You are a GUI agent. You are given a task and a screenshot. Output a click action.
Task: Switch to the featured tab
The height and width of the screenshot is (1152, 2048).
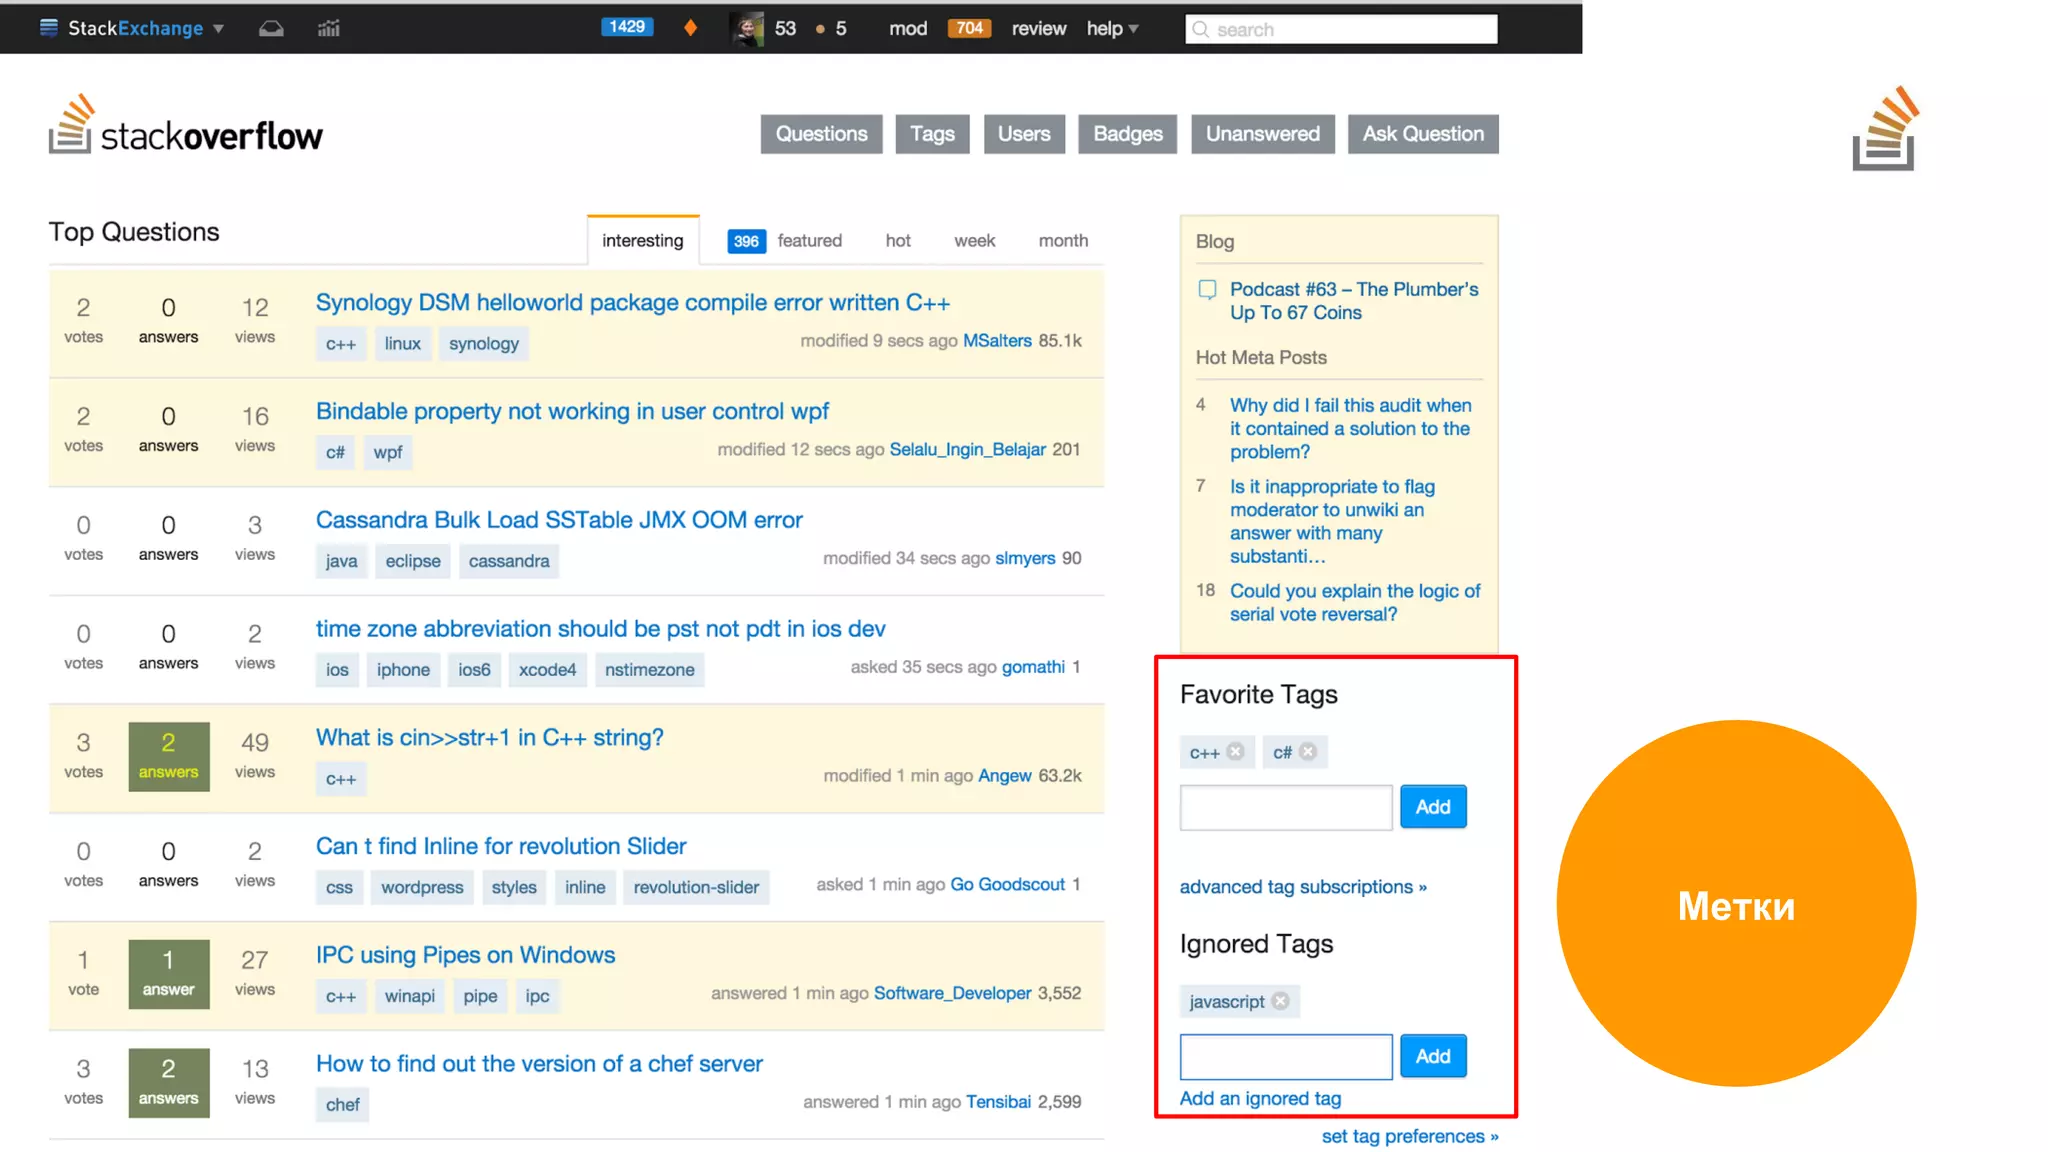pos(808,241)
